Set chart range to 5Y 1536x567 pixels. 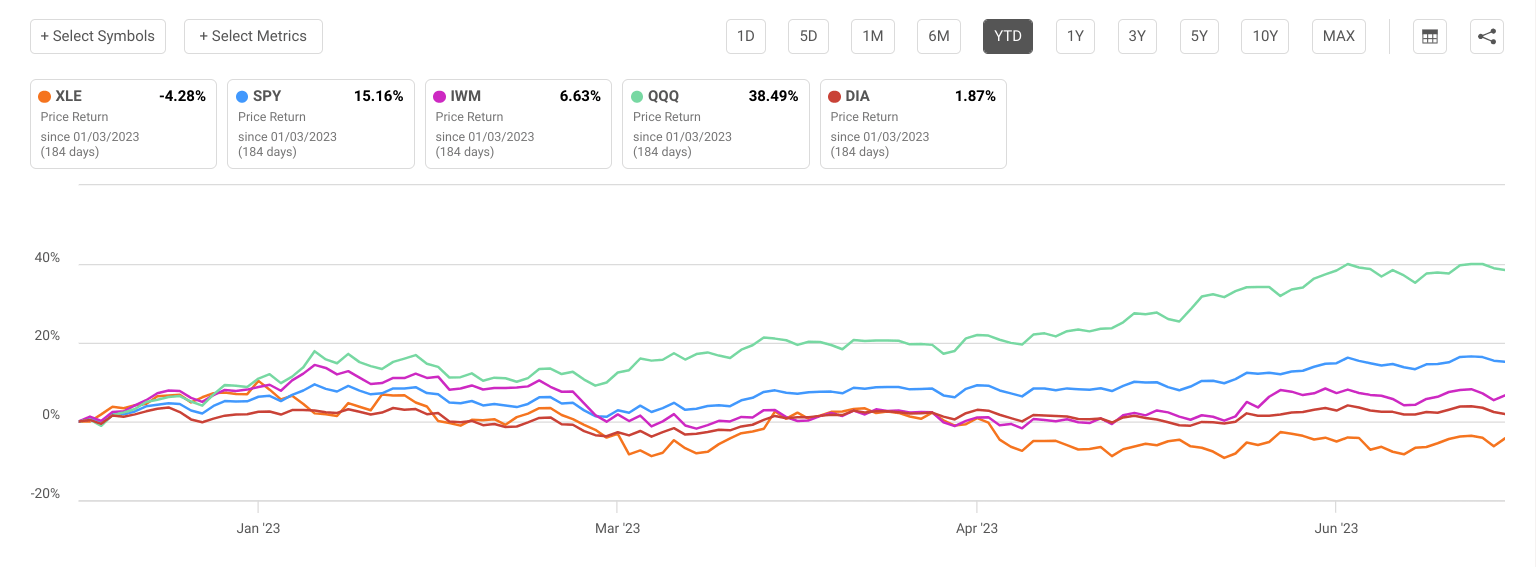1199,36
